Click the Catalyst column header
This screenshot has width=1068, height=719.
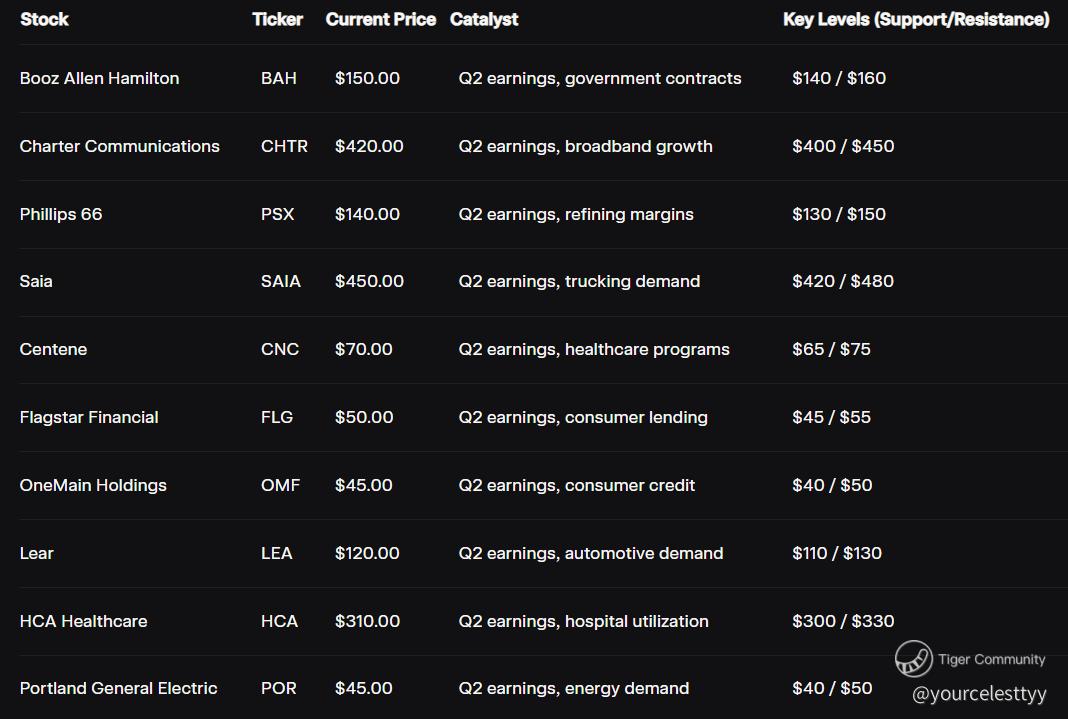pos(484,19)
